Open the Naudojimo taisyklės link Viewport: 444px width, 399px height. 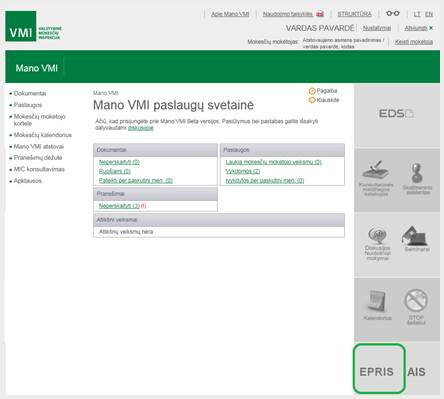pyautogui.click(x=288, y=14)
